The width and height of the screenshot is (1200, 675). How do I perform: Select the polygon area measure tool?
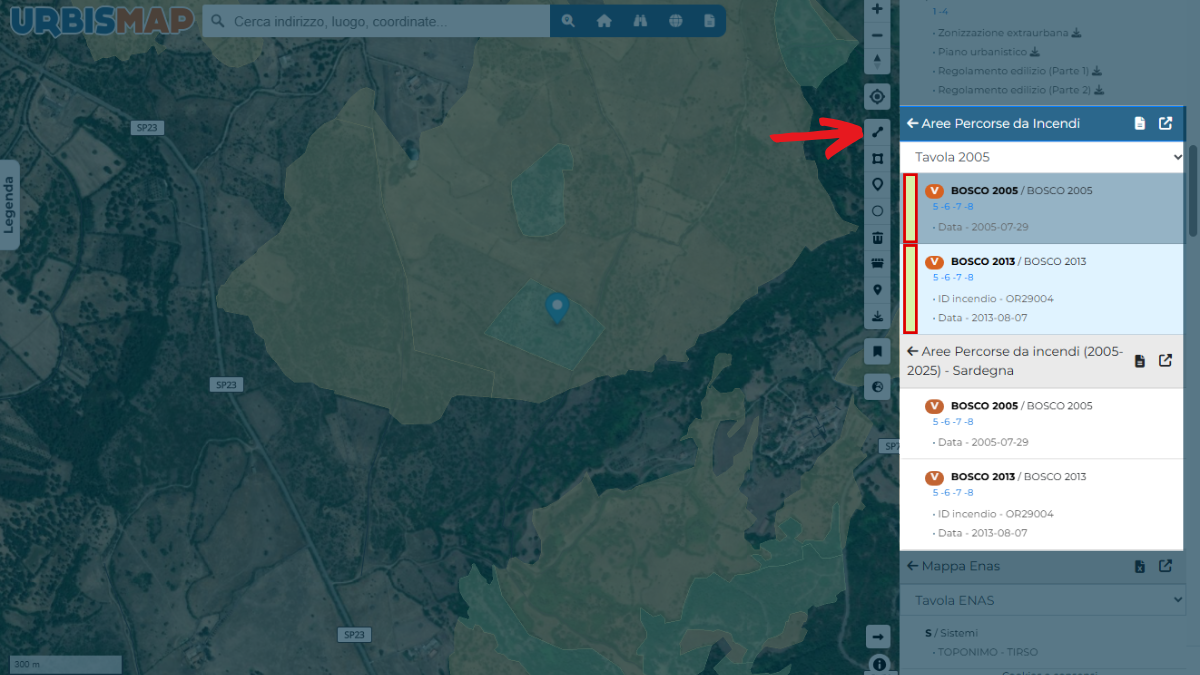[x=877, y=158]
